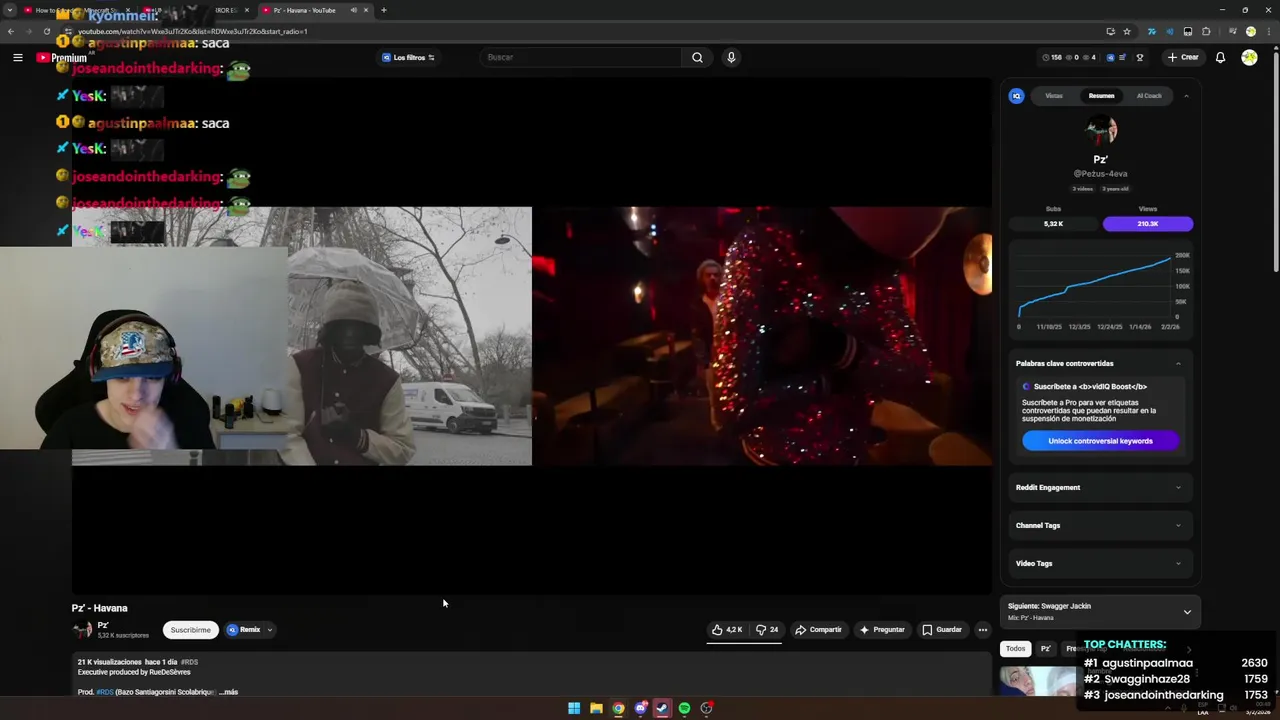1280x720 pixels.
Task: Open dropdown arrow next to Remix
Action: 270,630
